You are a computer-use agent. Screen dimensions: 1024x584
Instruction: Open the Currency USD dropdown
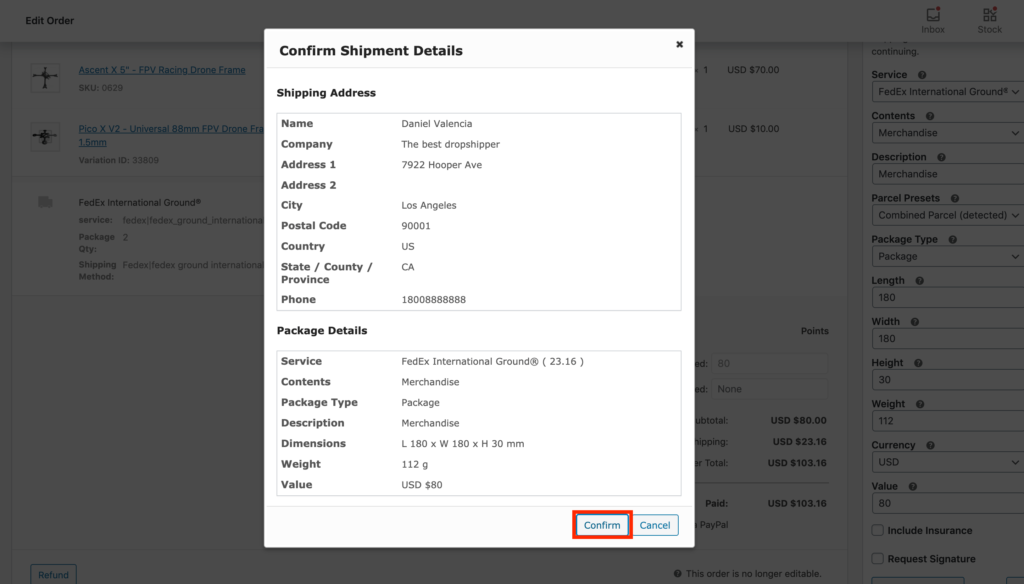pyautogui.click(x=946, y=462)
